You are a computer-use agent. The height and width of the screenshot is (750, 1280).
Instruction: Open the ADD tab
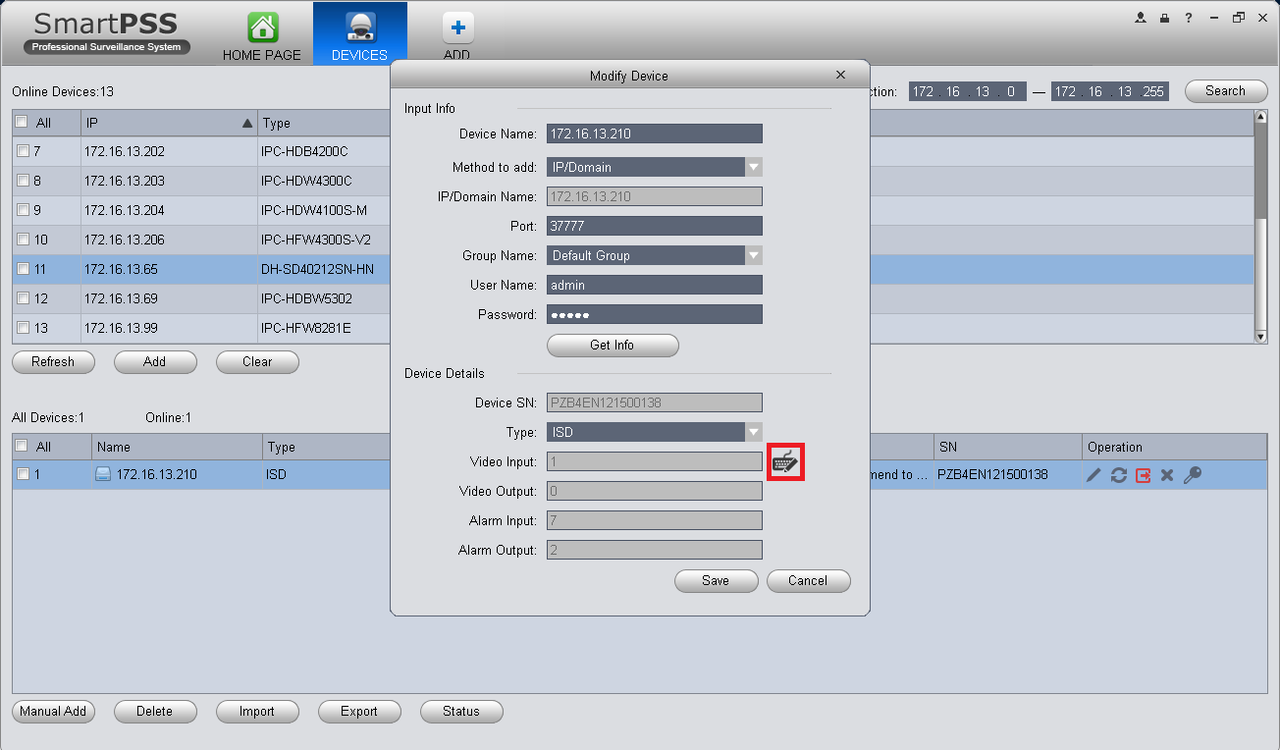[457, 36]
